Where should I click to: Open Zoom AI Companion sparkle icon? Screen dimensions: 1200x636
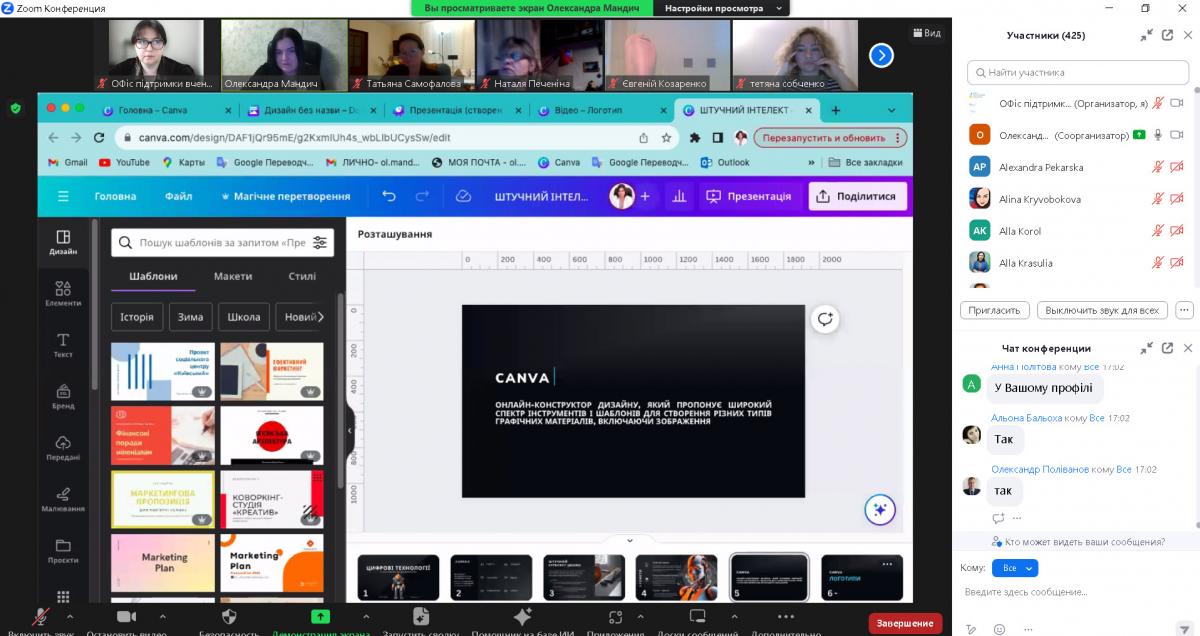(x=522, y=616)
